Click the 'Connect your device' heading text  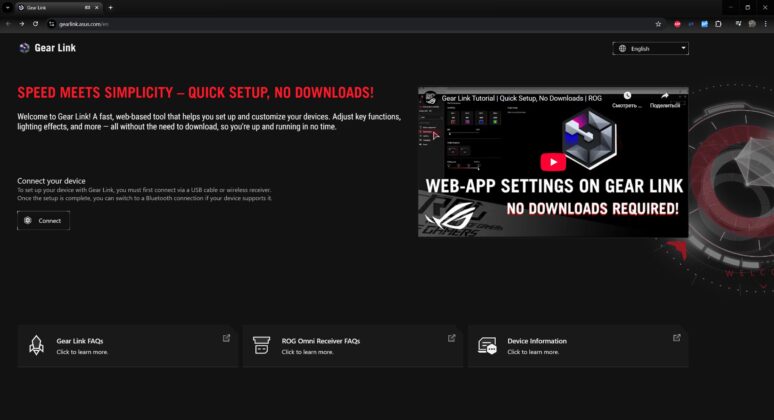click(51, 181)
